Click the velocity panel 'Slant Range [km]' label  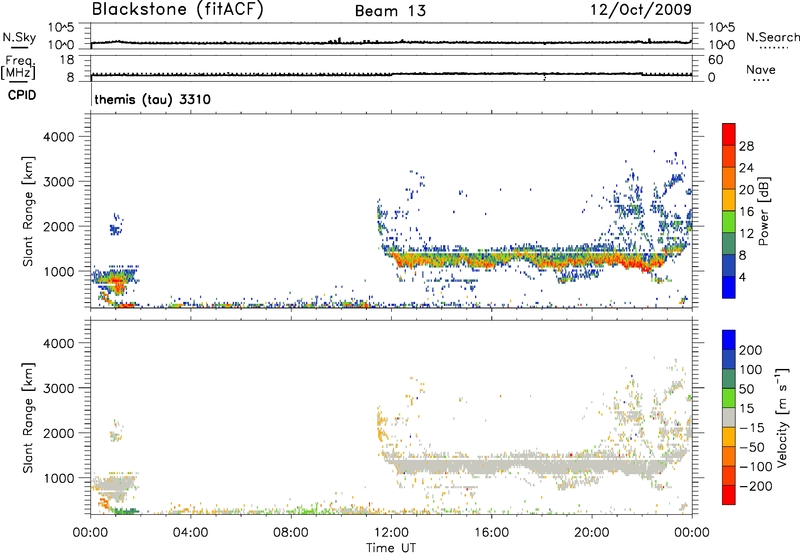coord(28,418)
